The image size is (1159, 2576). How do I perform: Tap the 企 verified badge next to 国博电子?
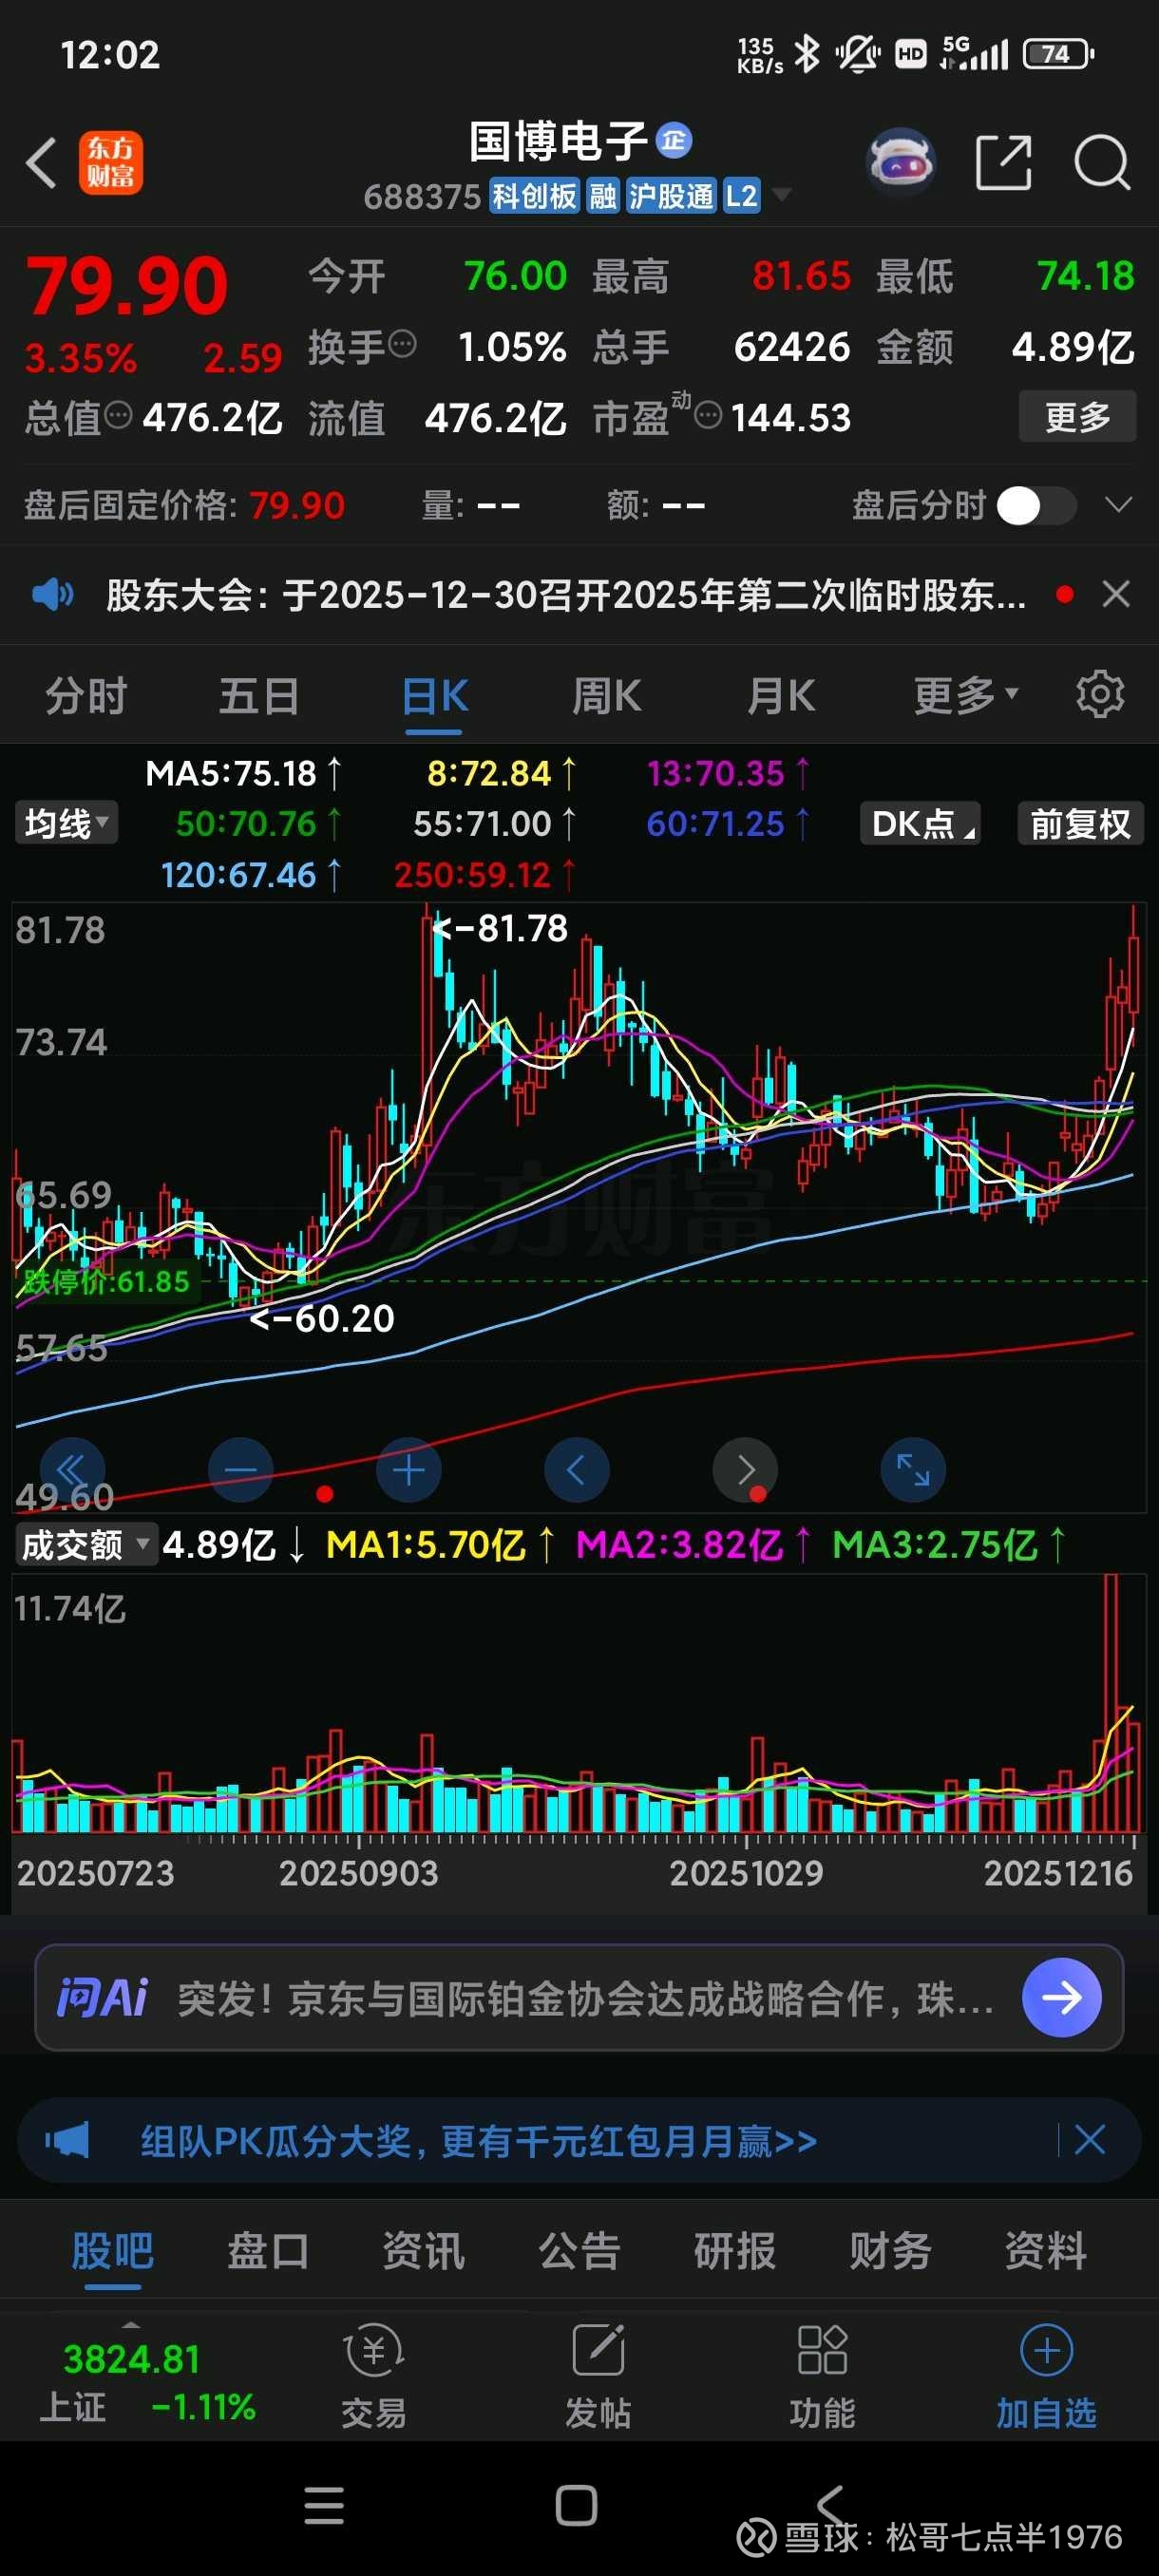click(x=674, y=141)
